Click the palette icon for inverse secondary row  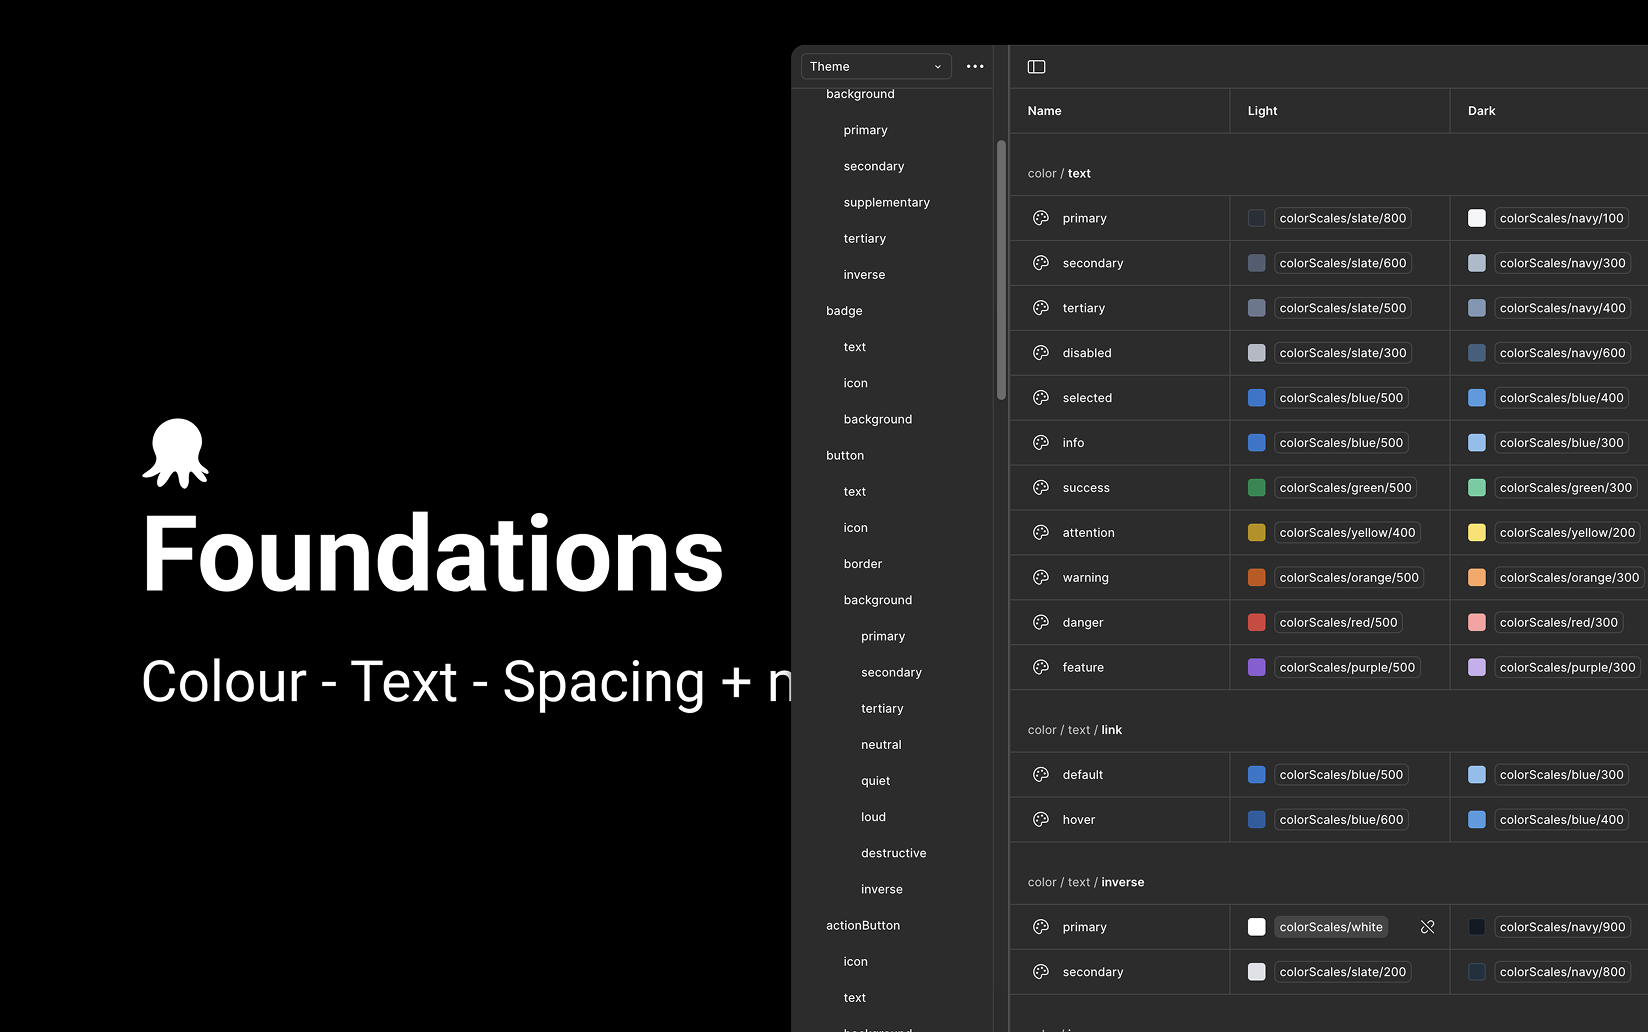coord(1041,972)
